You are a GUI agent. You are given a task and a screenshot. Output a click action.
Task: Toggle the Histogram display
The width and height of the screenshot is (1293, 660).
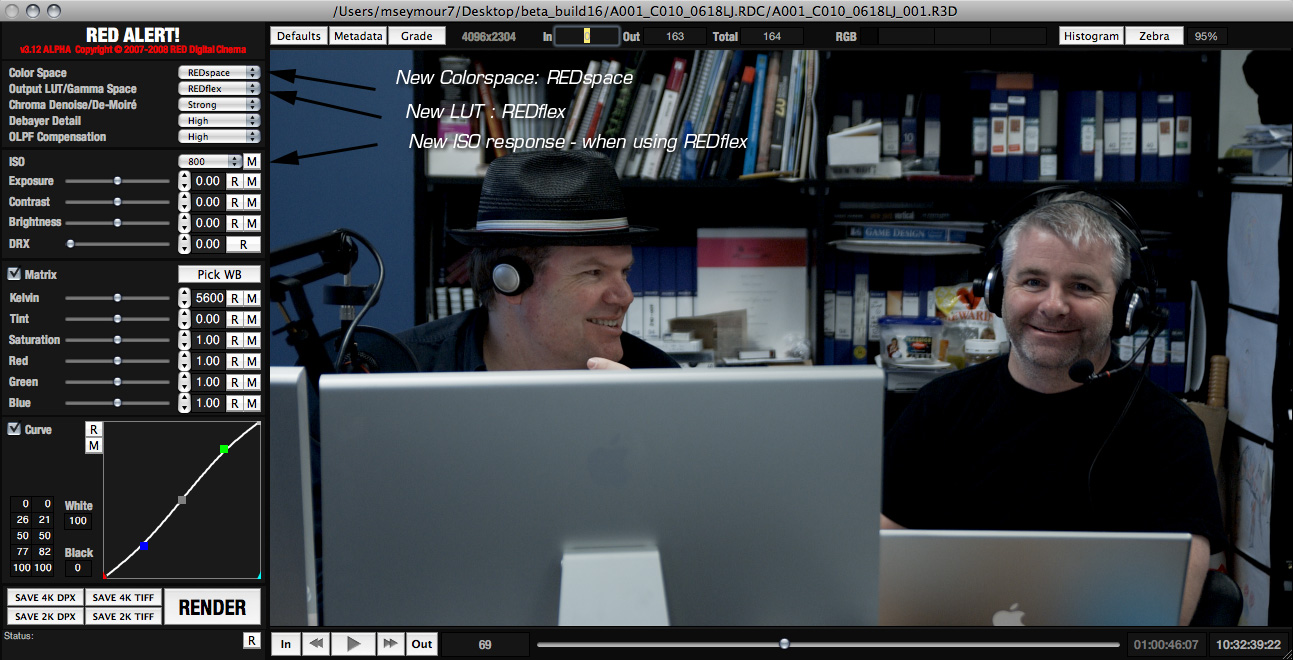[1091, 36]
